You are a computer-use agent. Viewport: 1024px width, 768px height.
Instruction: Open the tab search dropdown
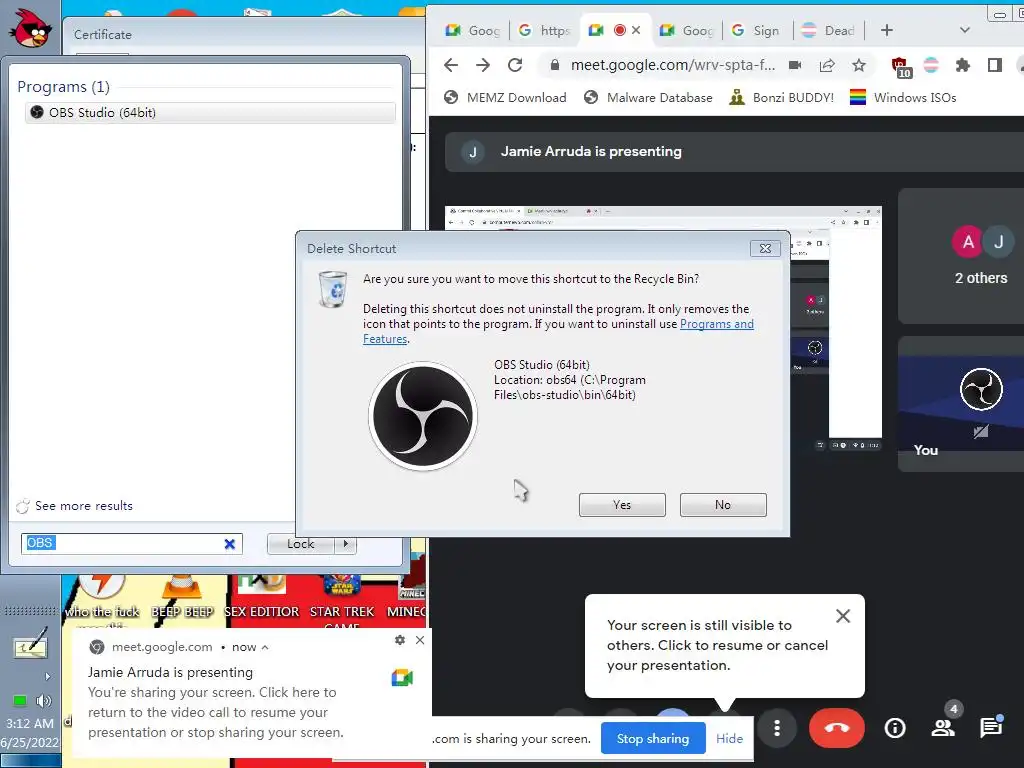(x=965, y=30)
